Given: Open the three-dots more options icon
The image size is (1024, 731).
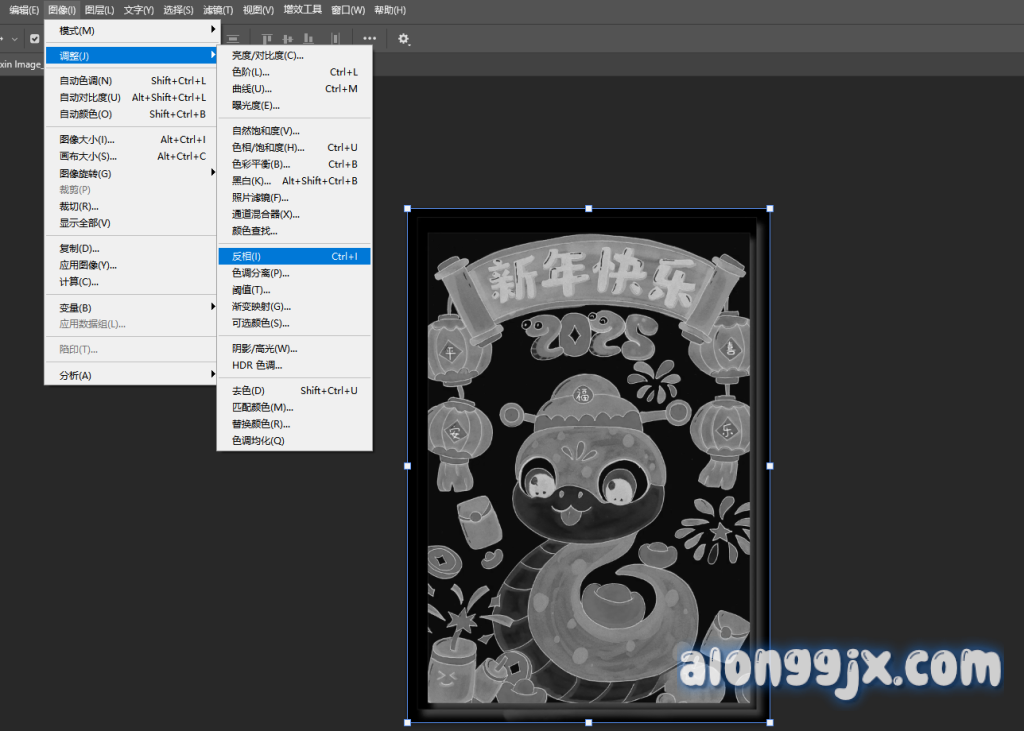Looking at the screenshot, I should click(370, 39).
